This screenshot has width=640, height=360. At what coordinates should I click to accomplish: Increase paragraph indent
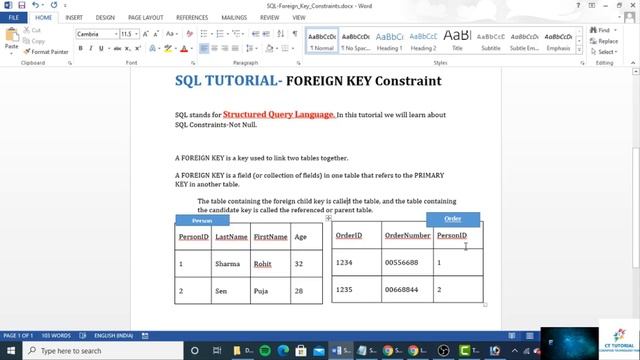[266, 34]
